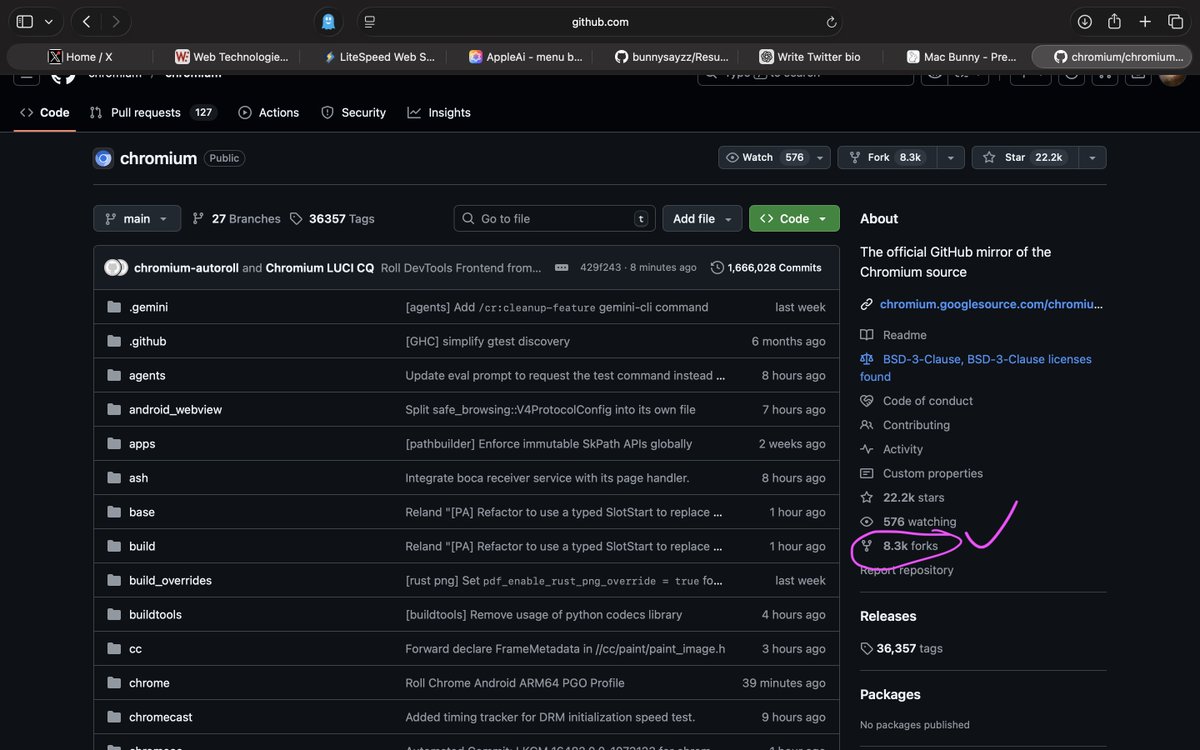The image size is (1200, 750).
Task: Star the chromium repository
Action: click(1024, 157)
